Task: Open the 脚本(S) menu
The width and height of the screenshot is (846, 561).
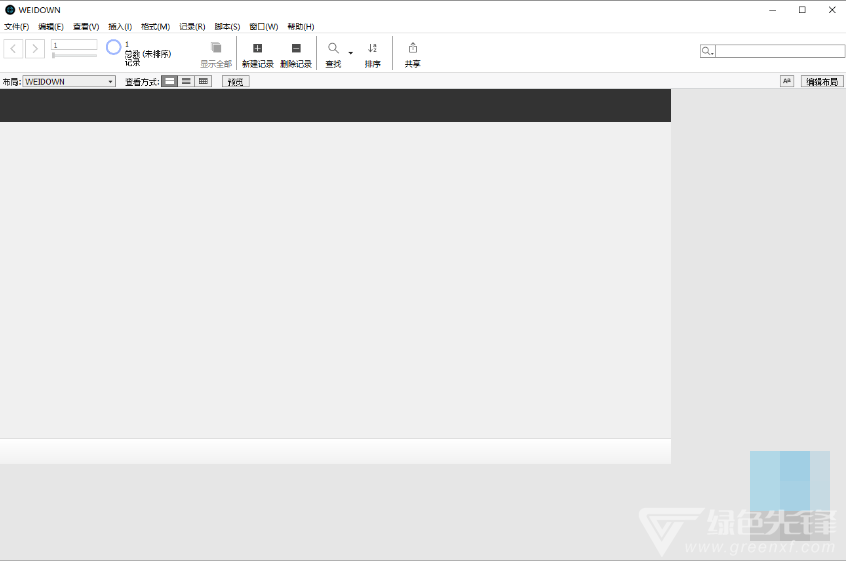Action: click(227, 26)
